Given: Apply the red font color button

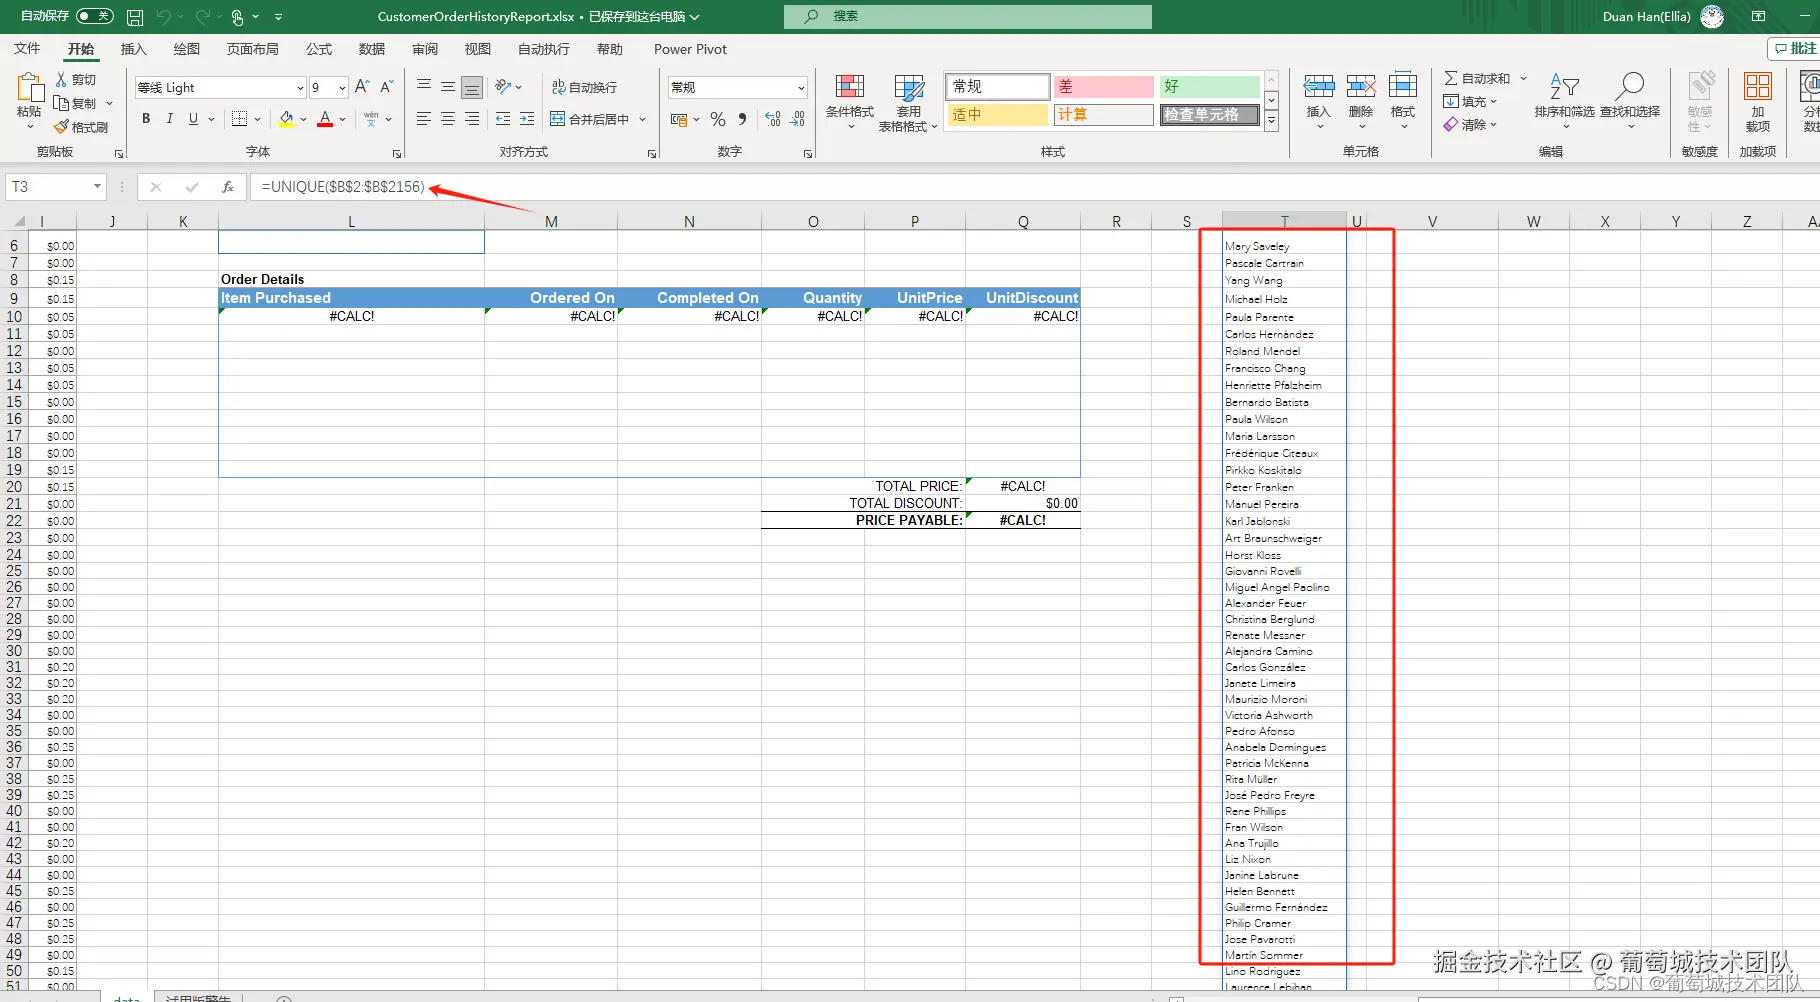Looking at the screenshot, I should pyautogui.click(x=325, y=119).
